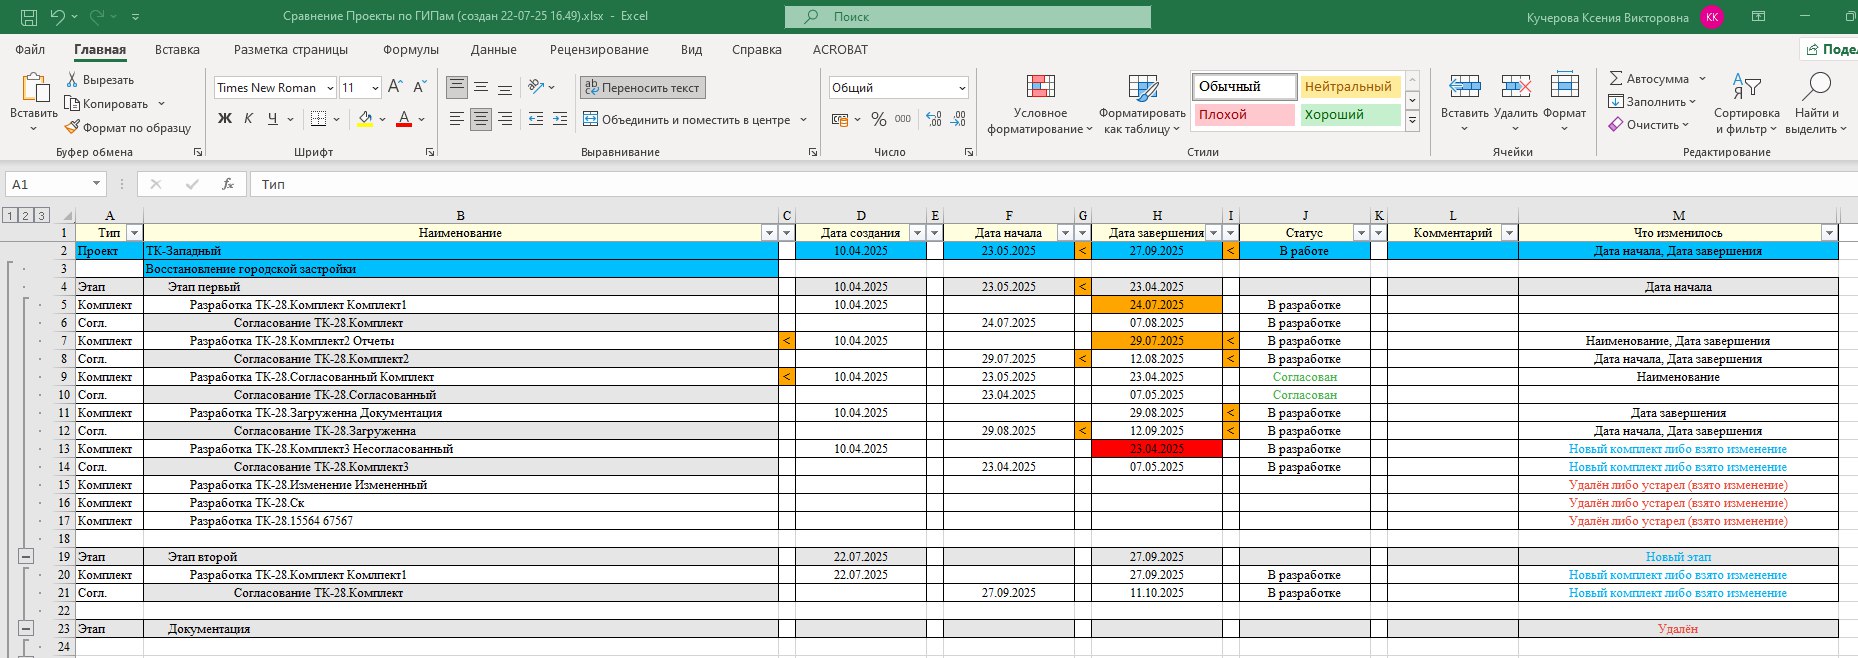Click the Undo arrow icon

pyautogui.click(x=57, y=17)
